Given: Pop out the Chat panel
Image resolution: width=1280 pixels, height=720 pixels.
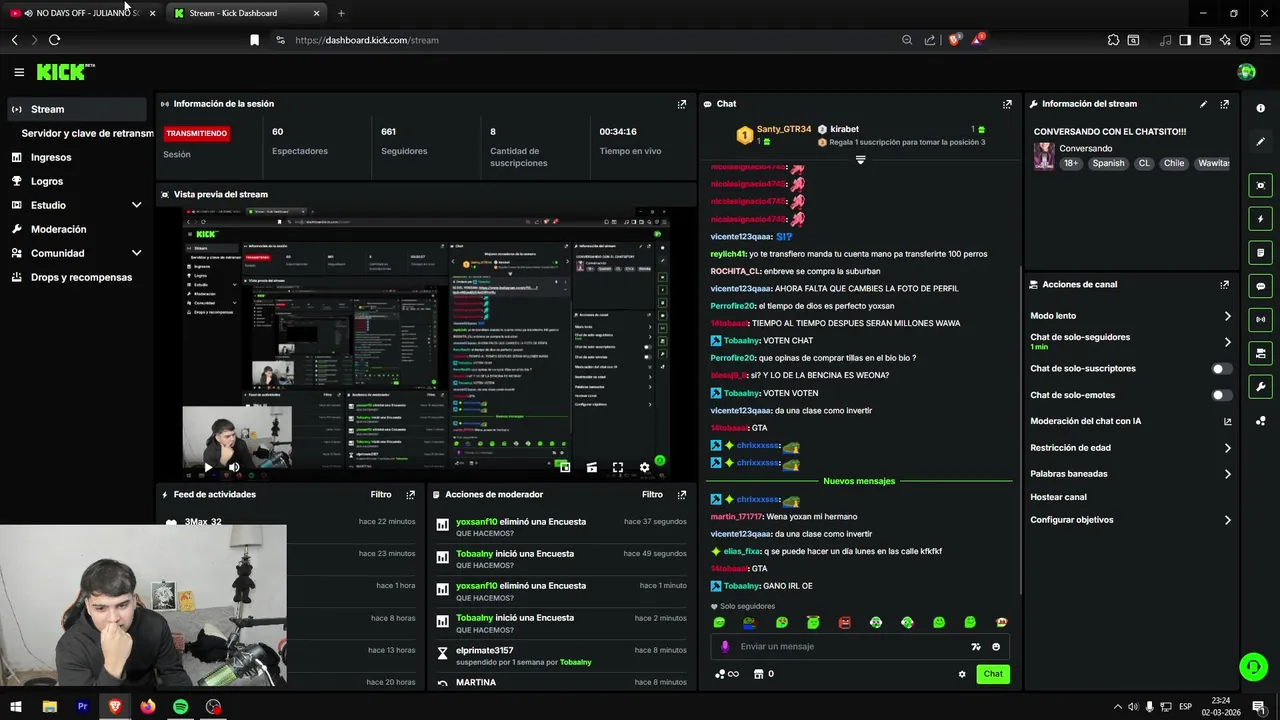Looking at the screenshot, I should pos(1007,104).
